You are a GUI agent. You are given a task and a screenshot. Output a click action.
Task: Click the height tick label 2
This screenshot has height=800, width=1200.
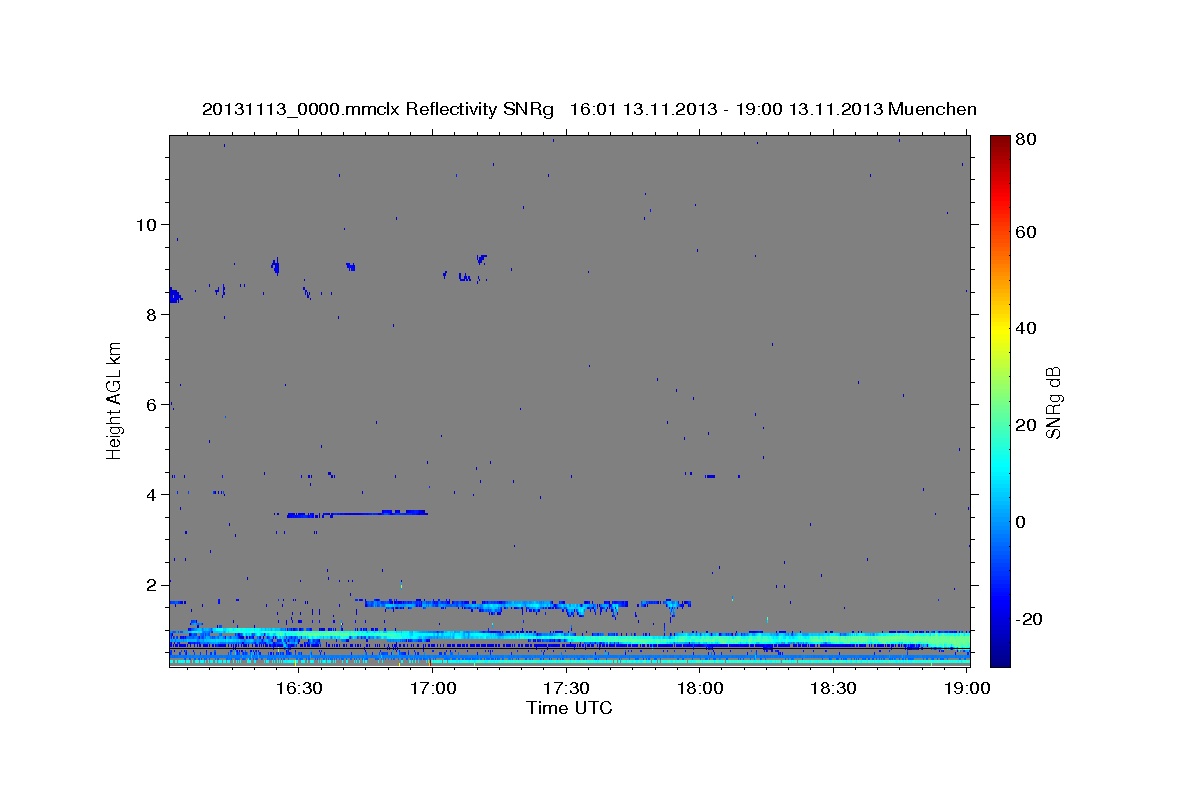(150, 584)
